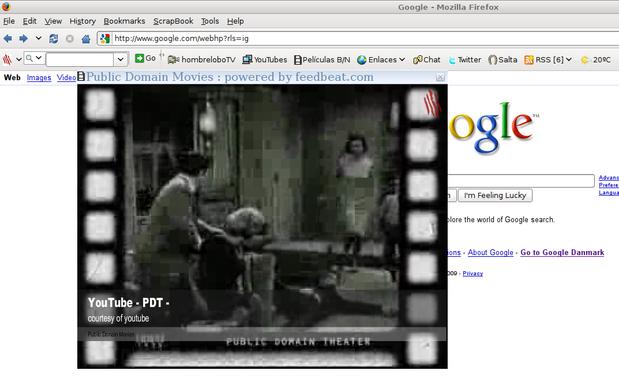Click the toolbar search text field
The height and width of the screenshot is (389, 619).
click(80, 60)
